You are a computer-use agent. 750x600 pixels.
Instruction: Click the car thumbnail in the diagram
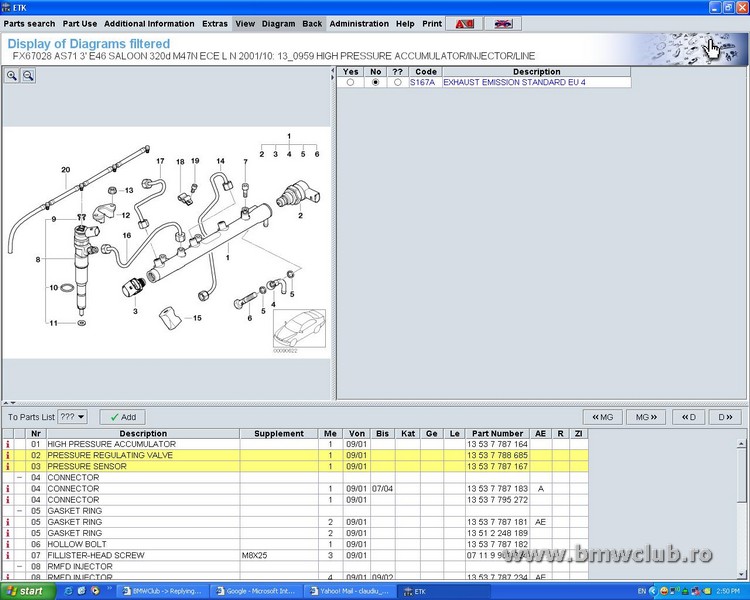coord(299,329)
